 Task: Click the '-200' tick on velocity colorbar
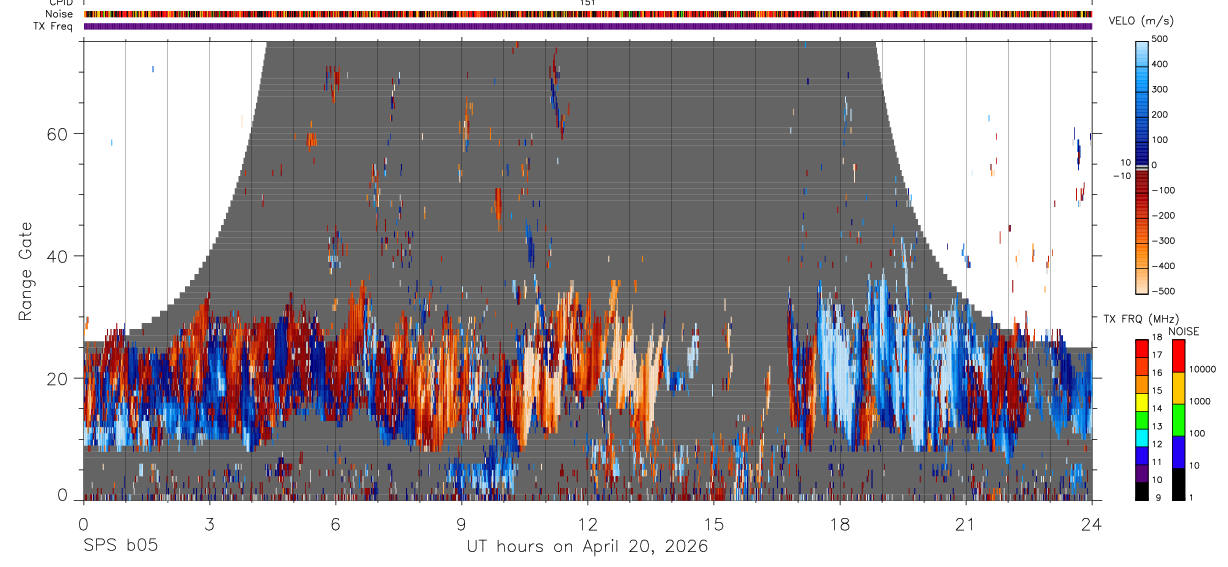1164,215
